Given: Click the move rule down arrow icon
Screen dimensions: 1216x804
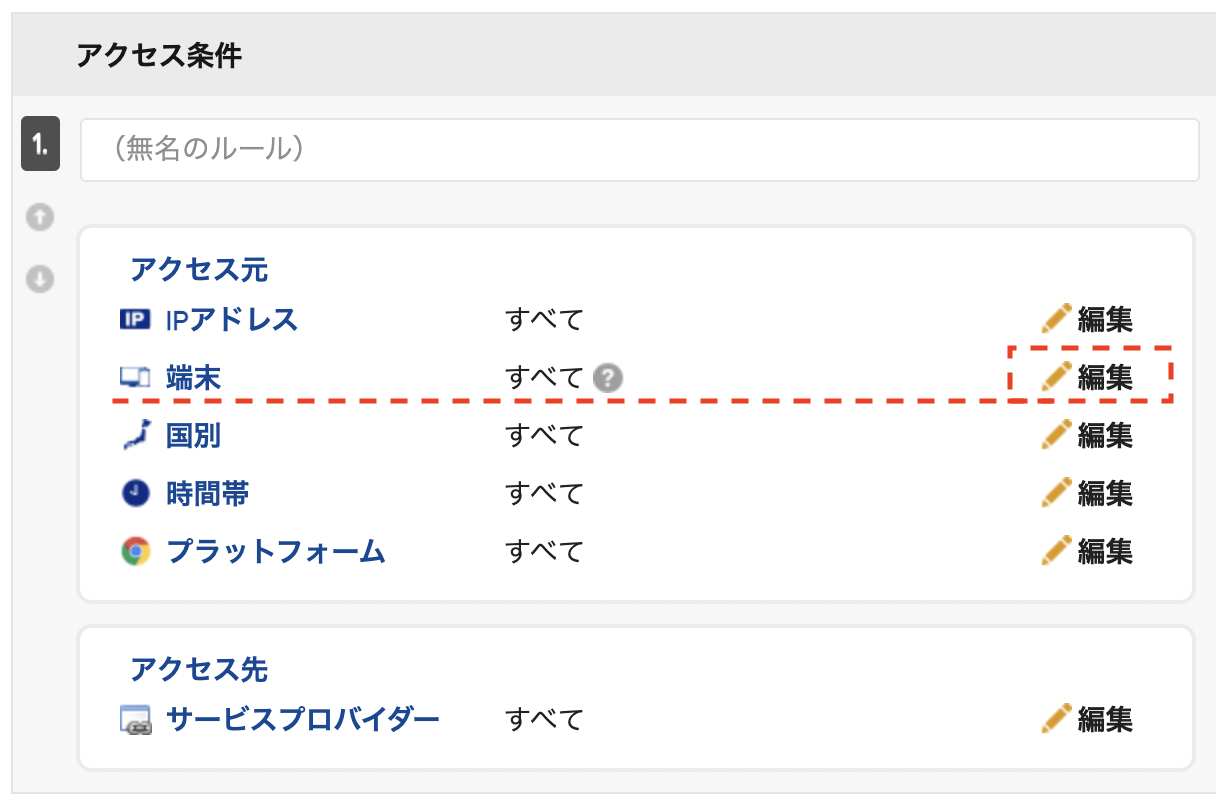Looking at the screenshot, I should [x=39, y=279].
